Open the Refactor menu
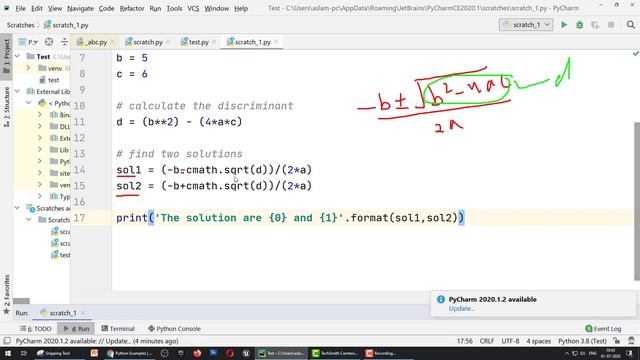 pyautogui.click(x=131, y=8)
